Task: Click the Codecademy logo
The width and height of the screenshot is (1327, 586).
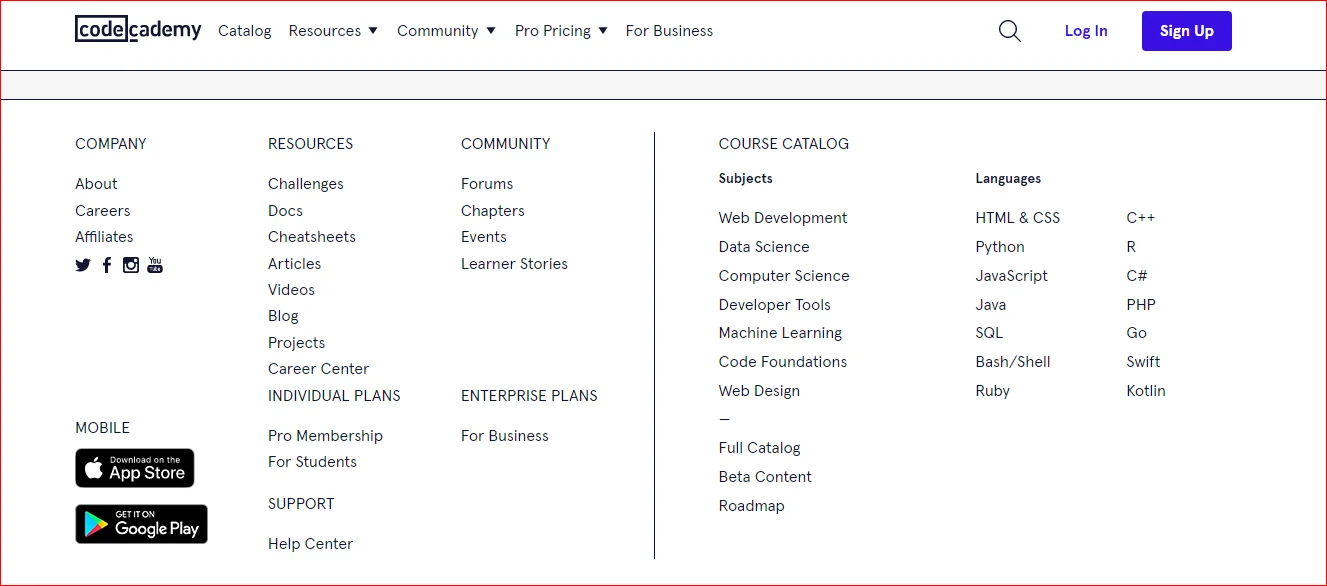Action: point(138,30)
